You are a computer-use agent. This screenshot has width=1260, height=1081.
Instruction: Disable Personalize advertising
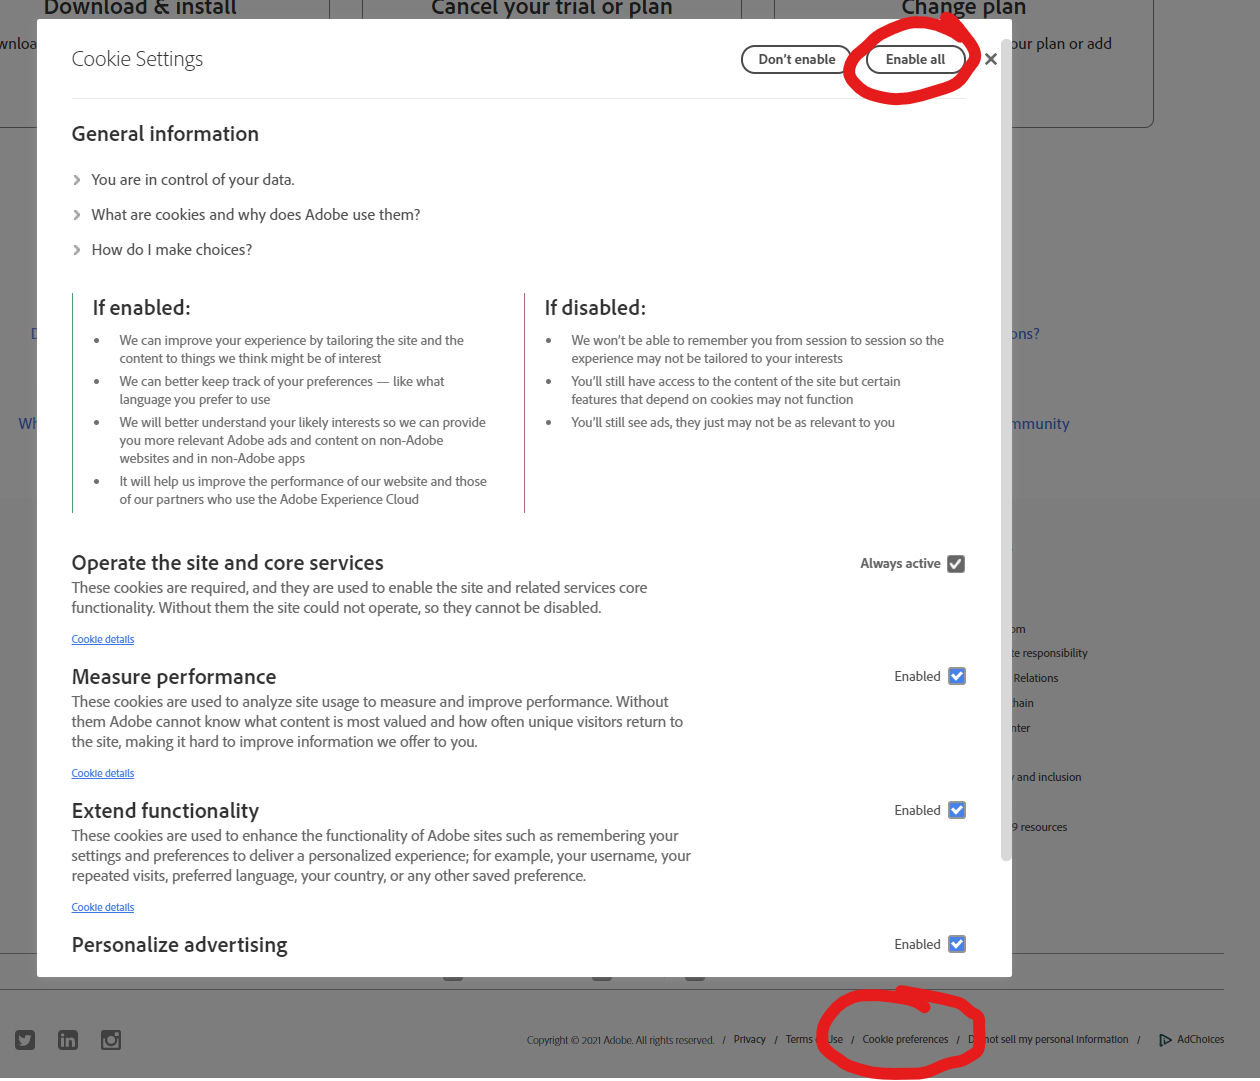click(956, 944)
